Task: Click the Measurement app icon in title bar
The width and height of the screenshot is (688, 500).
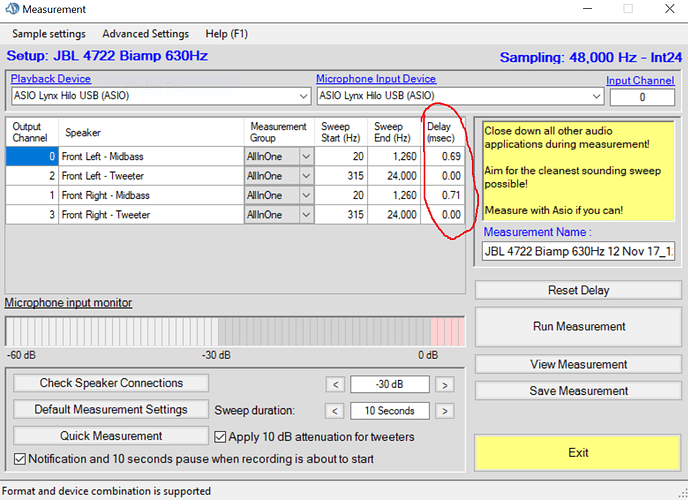Action: pyautogui.click(x=11, y=10)
